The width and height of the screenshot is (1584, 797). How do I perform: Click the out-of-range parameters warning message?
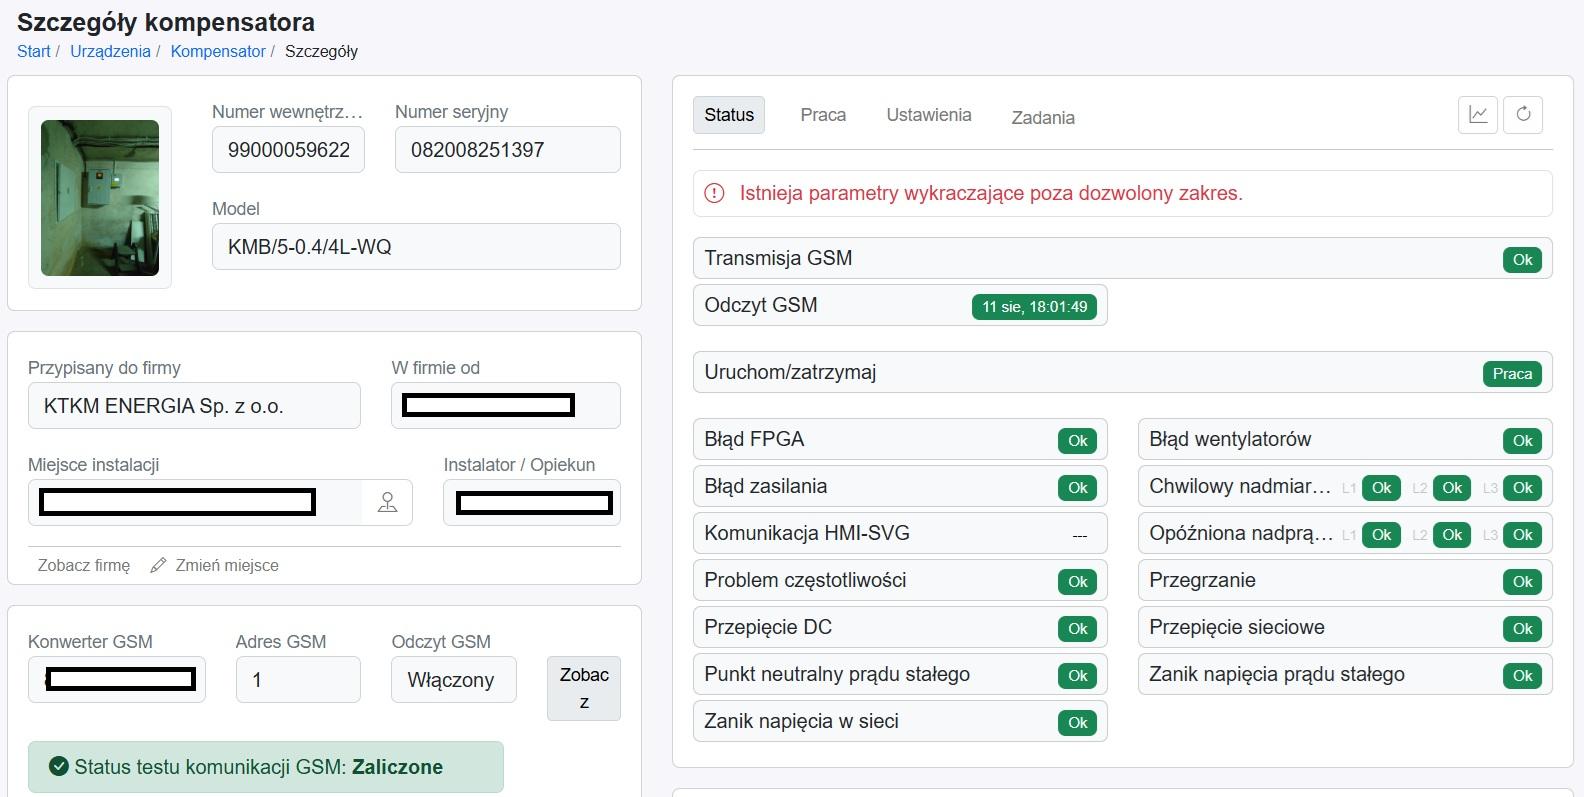point(1122,194)
